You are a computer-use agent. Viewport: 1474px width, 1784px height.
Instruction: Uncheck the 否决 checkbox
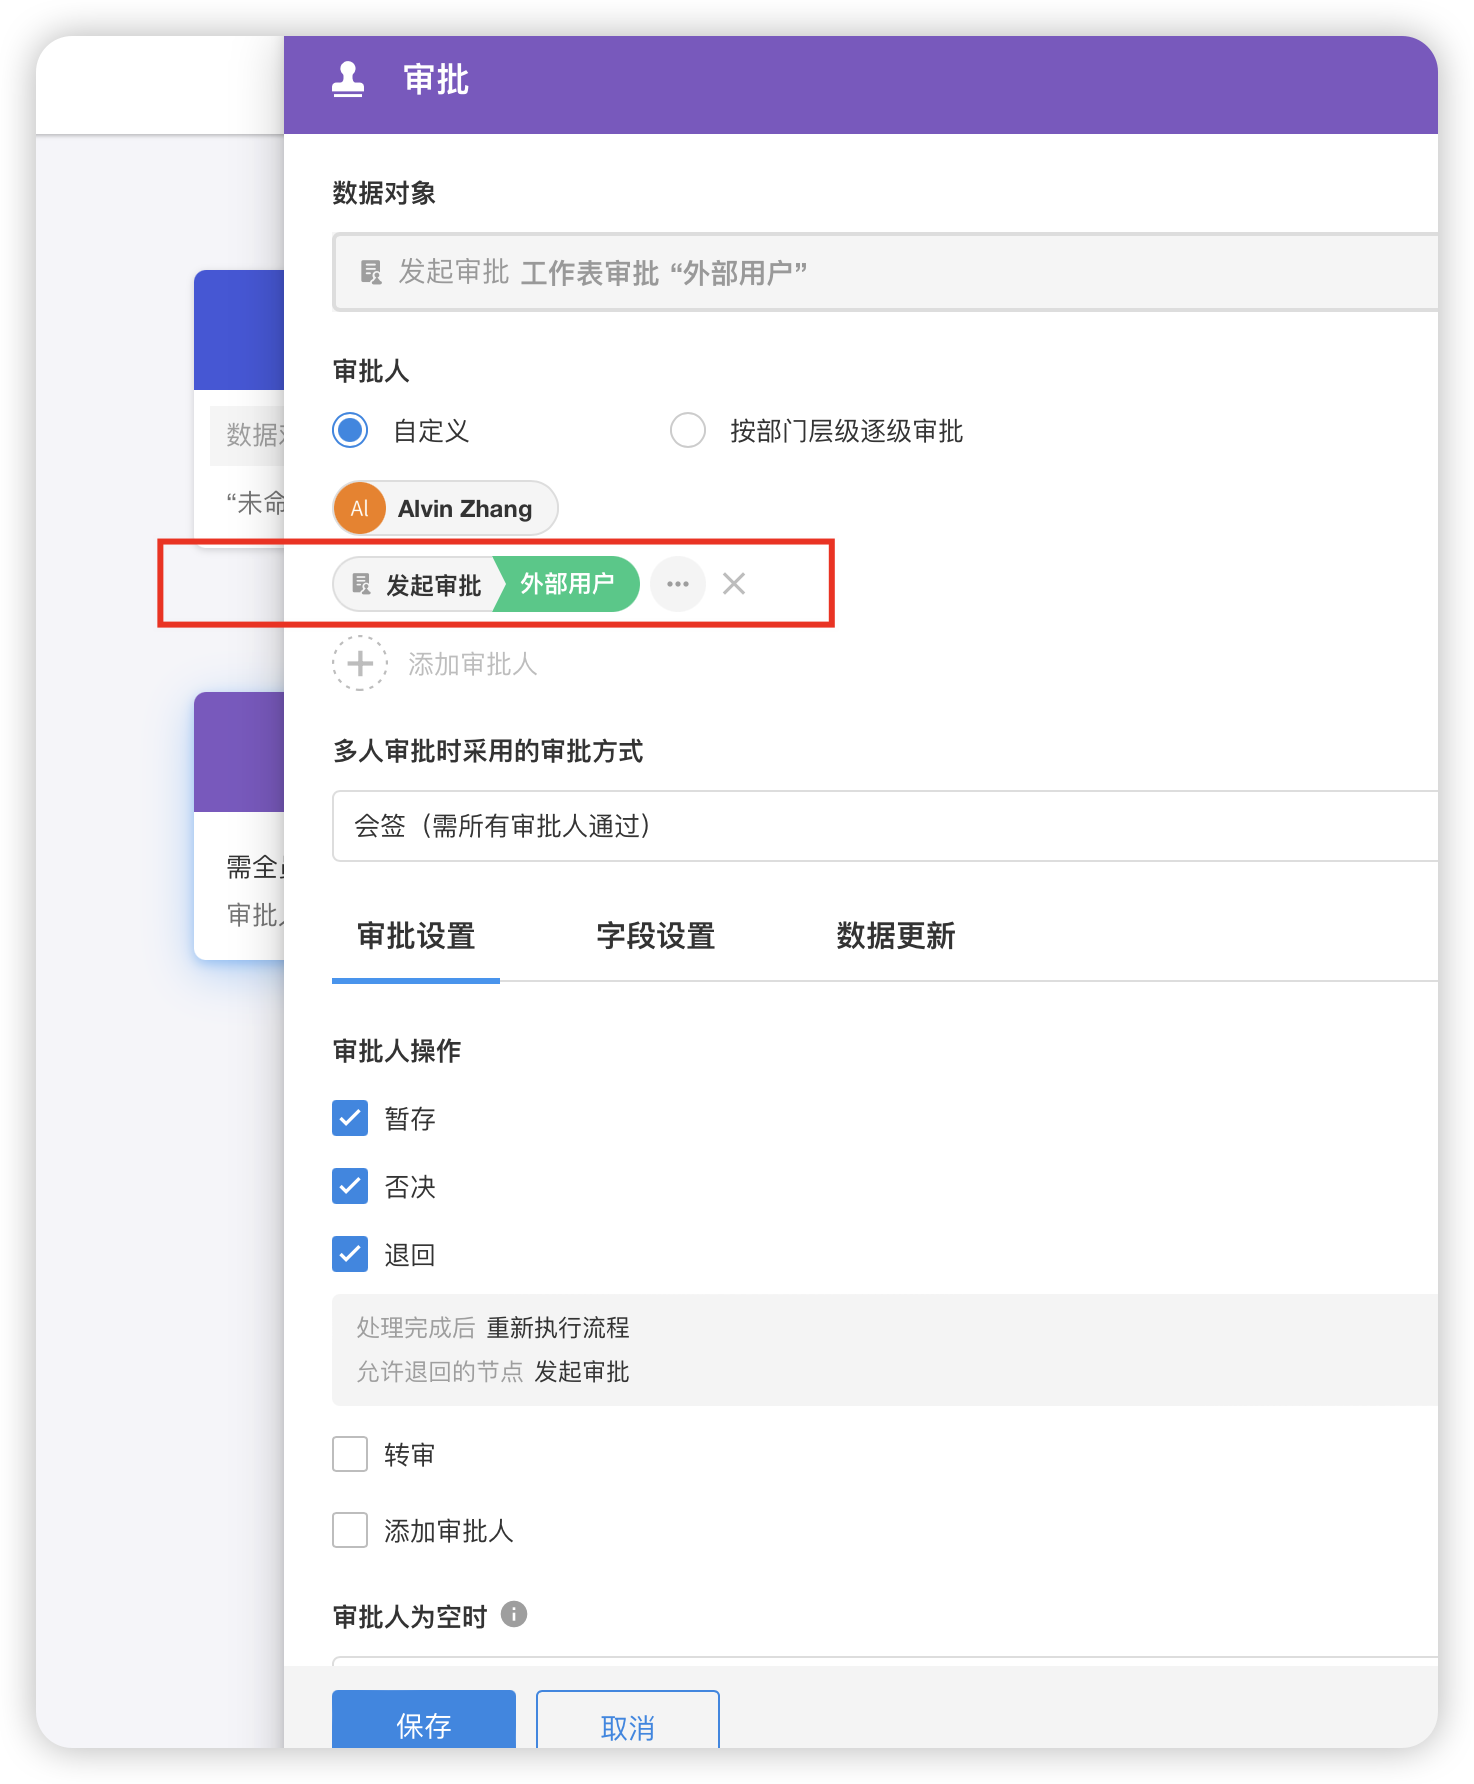[x=350, y=1186]
